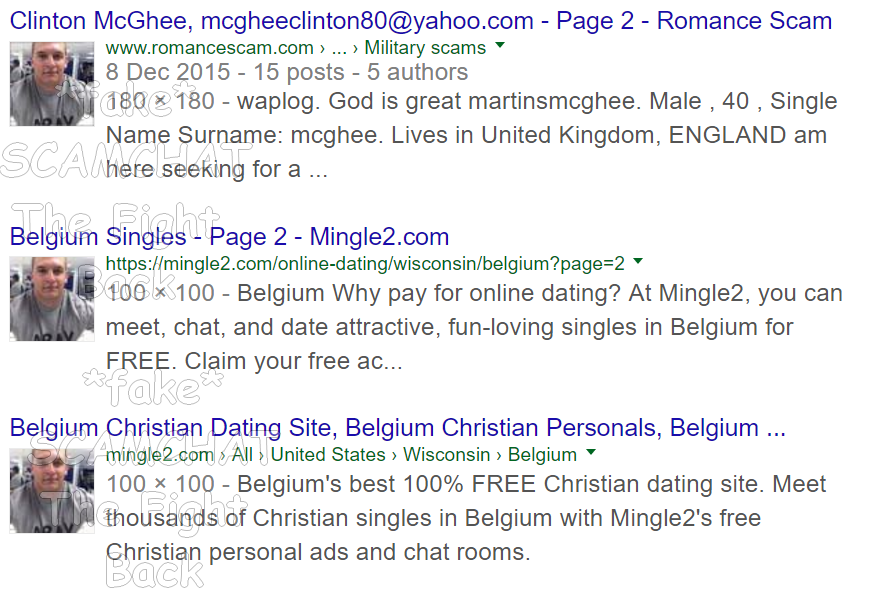Viewport: 876px width, 608px height.
Task: Click the '8 Dec 2015 - 15 posts' line
Action: (287, 72)
